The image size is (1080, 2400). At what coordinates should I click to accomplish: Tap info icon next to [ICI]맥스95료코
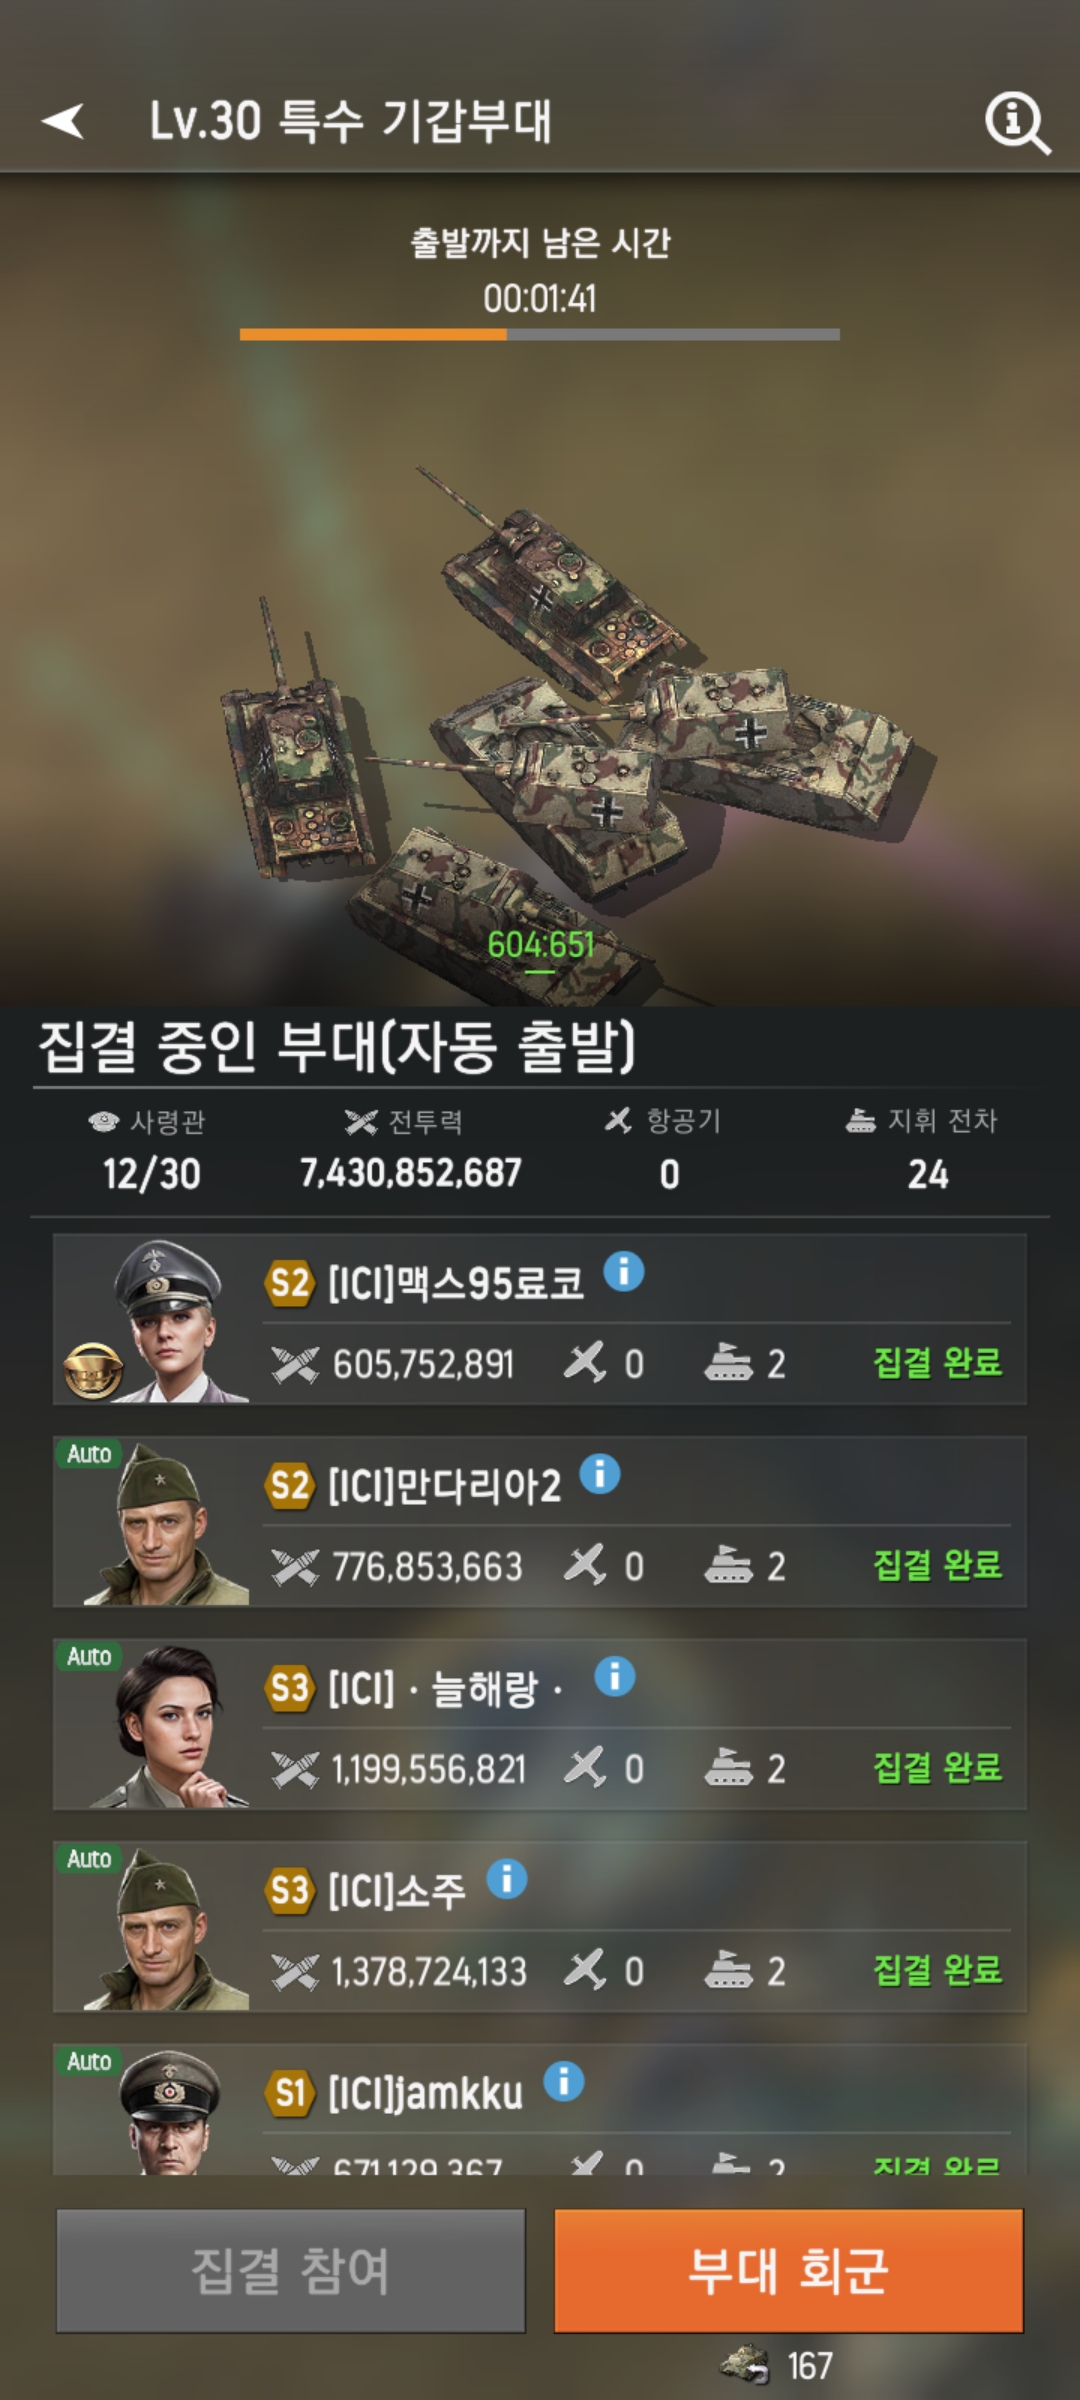coord(624,1272)
